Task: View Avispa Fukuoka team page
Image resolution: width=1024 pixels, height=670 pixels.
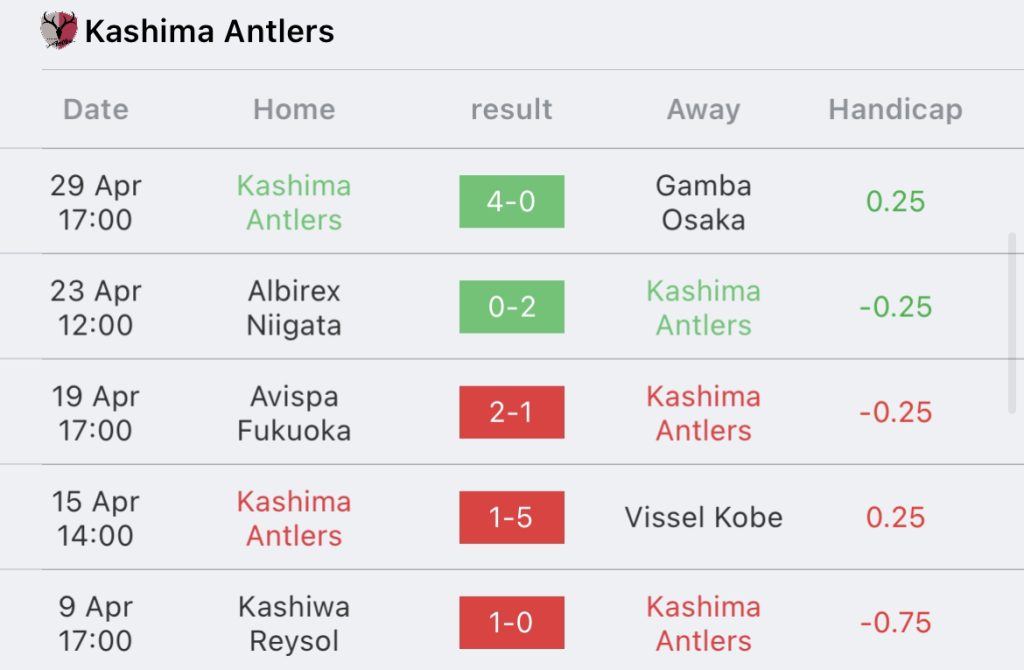Action: [x=294, y=413]
